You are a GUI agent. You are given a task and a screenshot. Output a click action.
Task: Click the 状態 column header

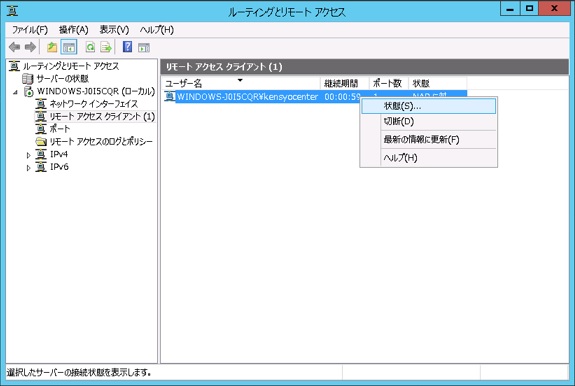coord(437,84)
